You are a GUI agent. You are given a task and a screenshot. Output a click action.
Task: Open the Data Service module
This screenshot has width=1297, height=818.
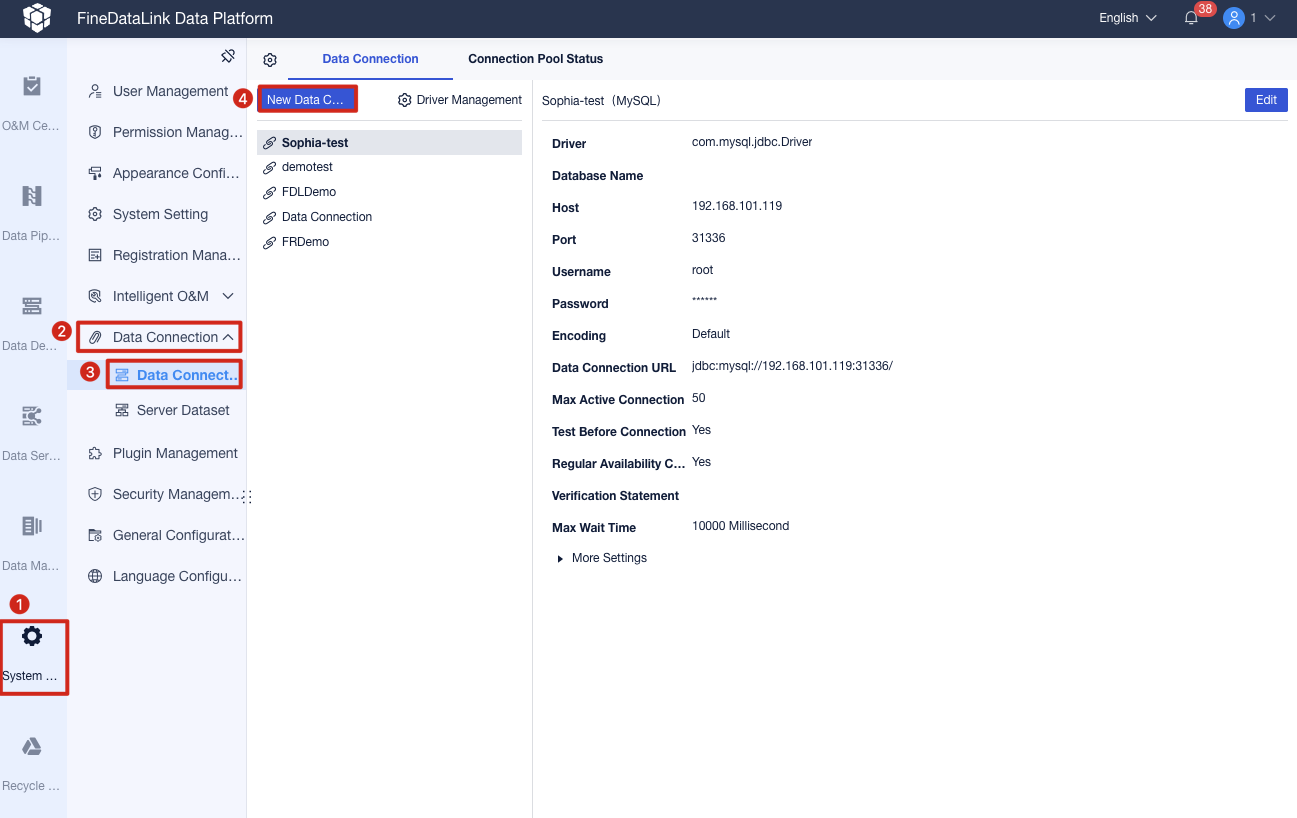point(33,425)
